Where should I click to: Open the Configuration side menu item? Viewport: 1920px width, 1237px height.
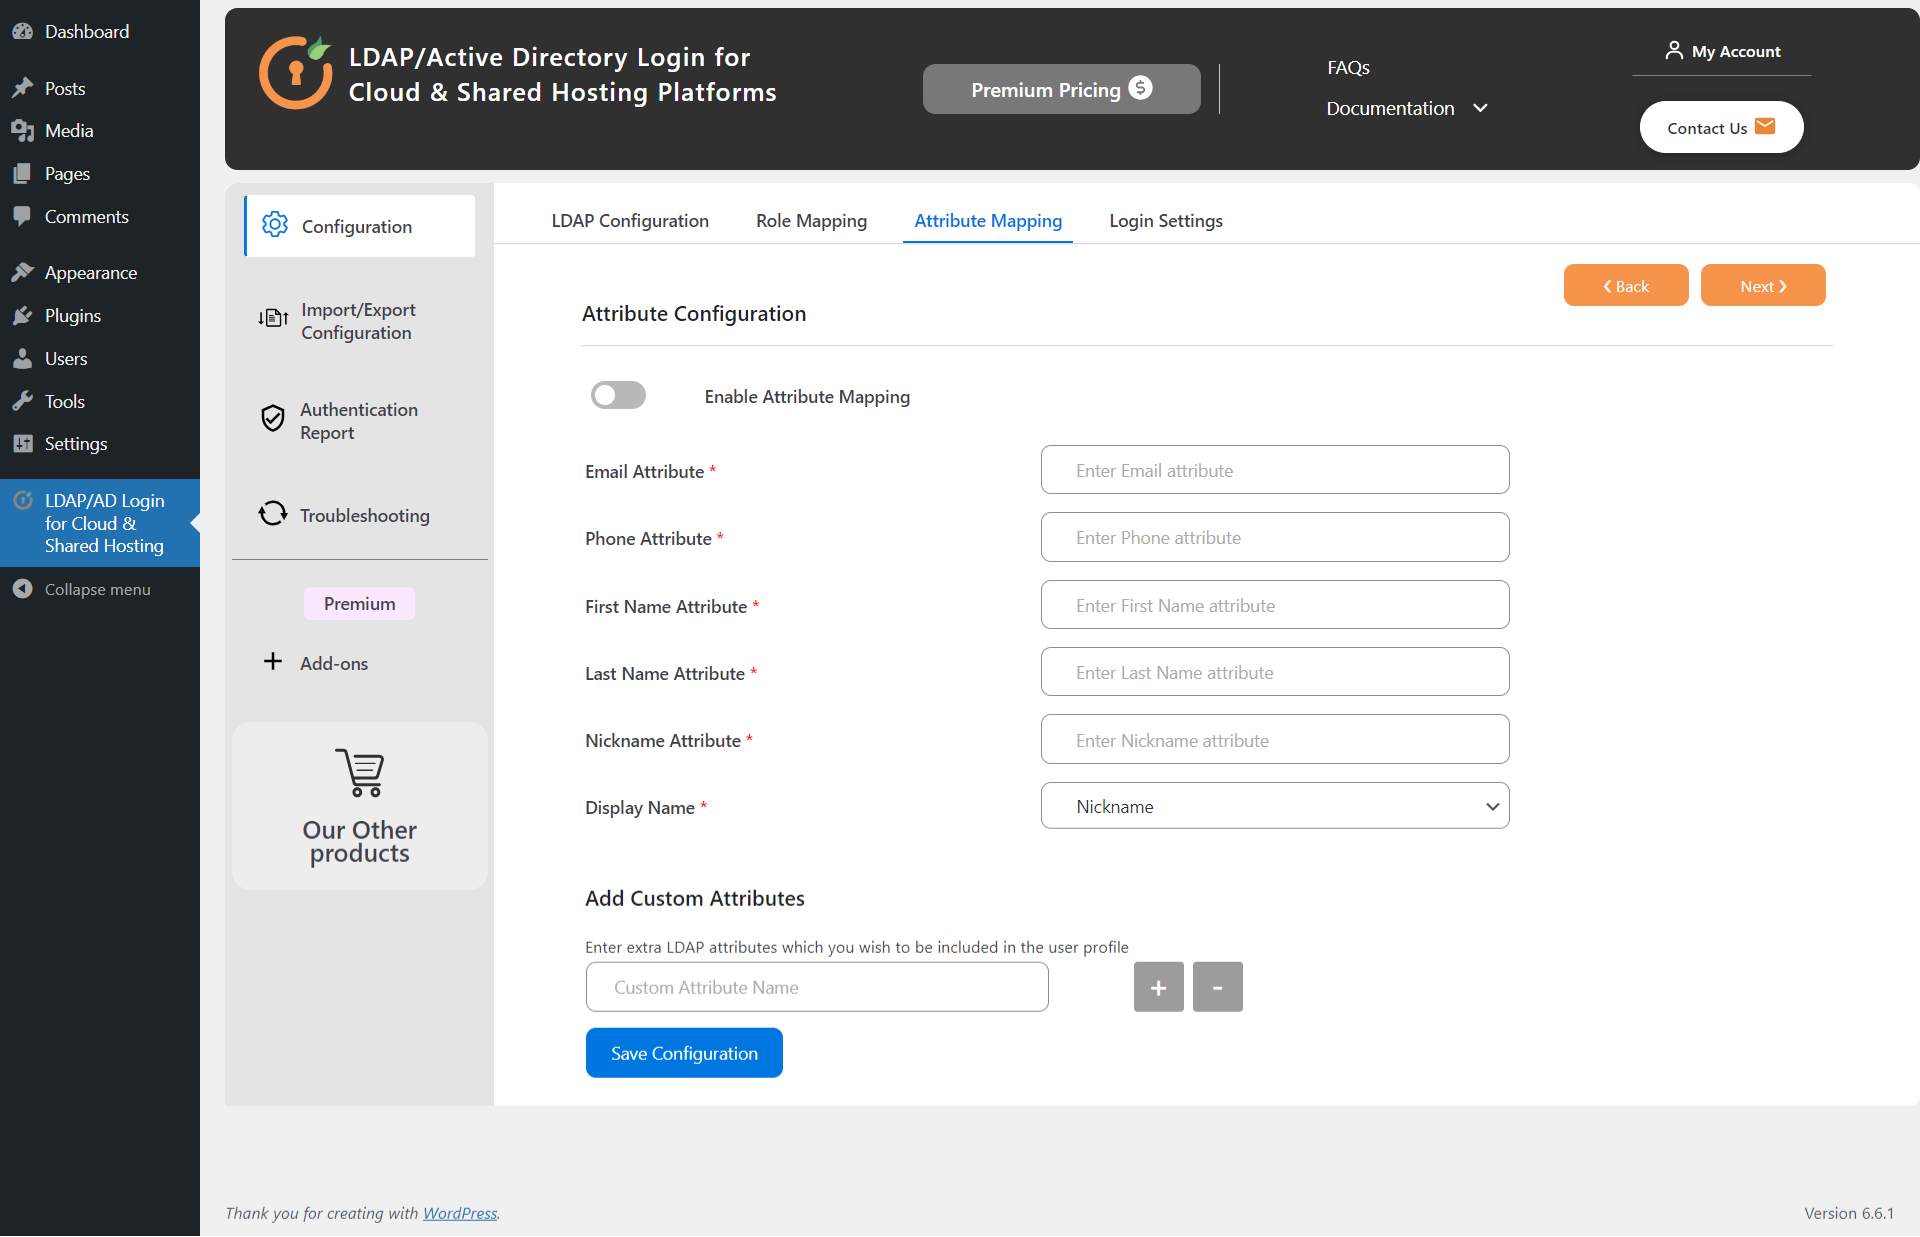click(x=360, y=226)
